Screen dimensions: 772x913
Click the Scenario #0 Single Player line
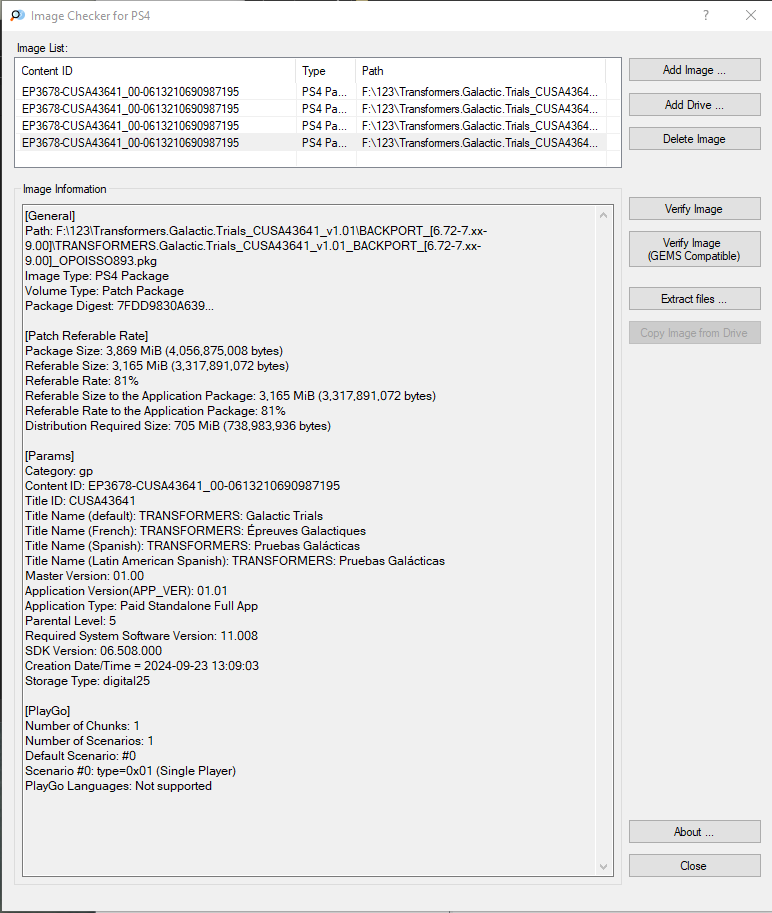coord(130,771)
